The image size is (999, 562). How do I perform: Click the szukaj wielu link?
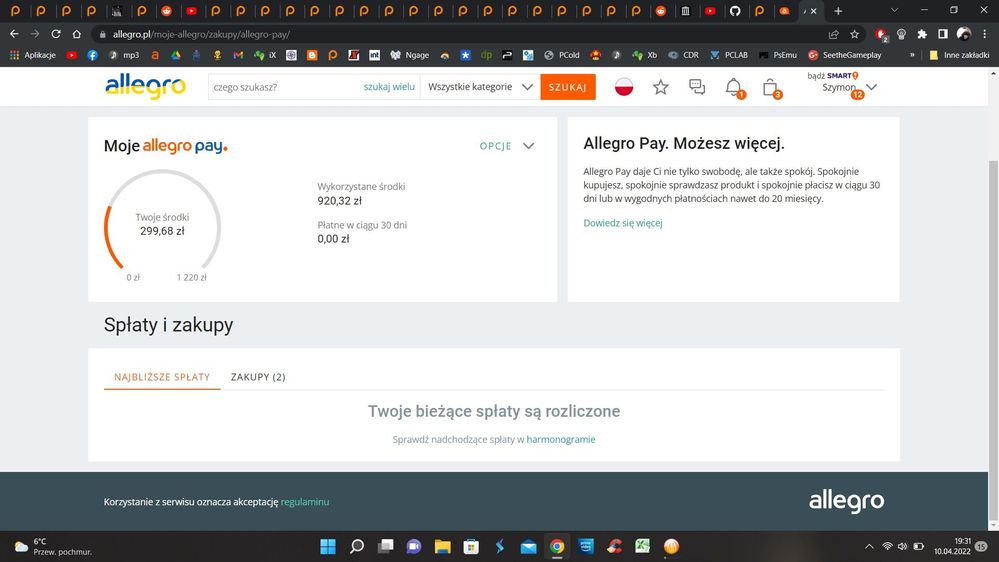point(389,87)
